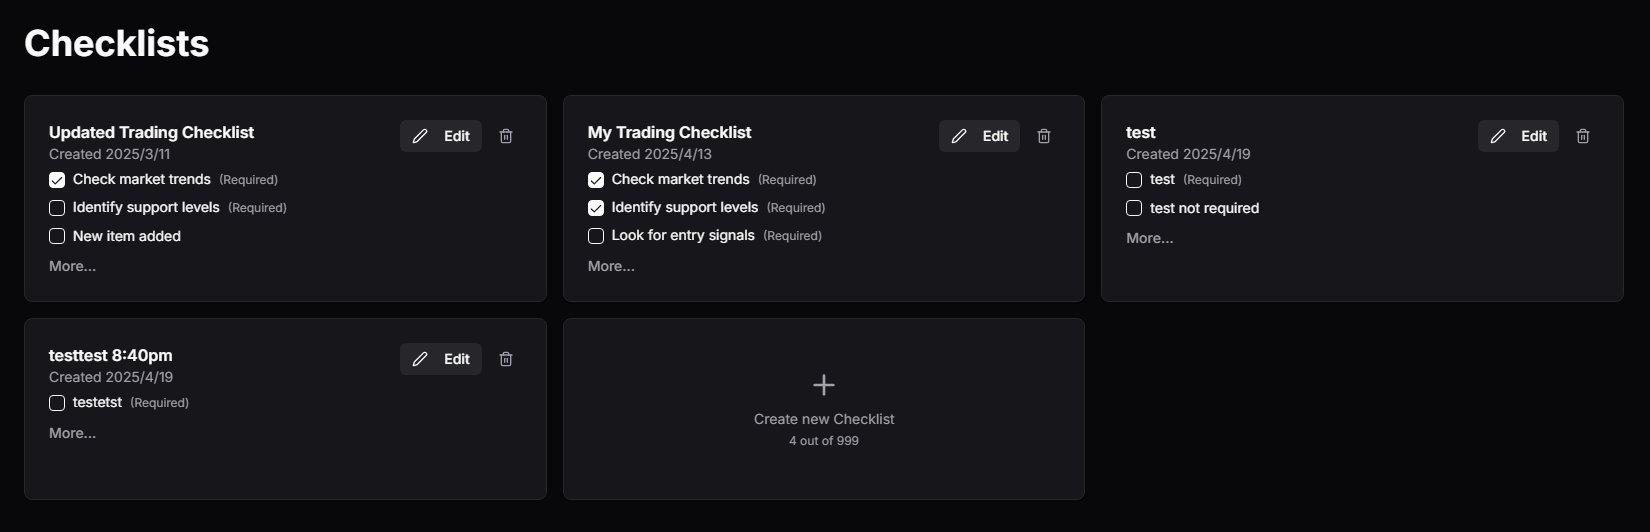This screenshot has height=532, width=1650.
Task: Click pencil icon on Updated Trading Checklist
Action: pos(420,136)
